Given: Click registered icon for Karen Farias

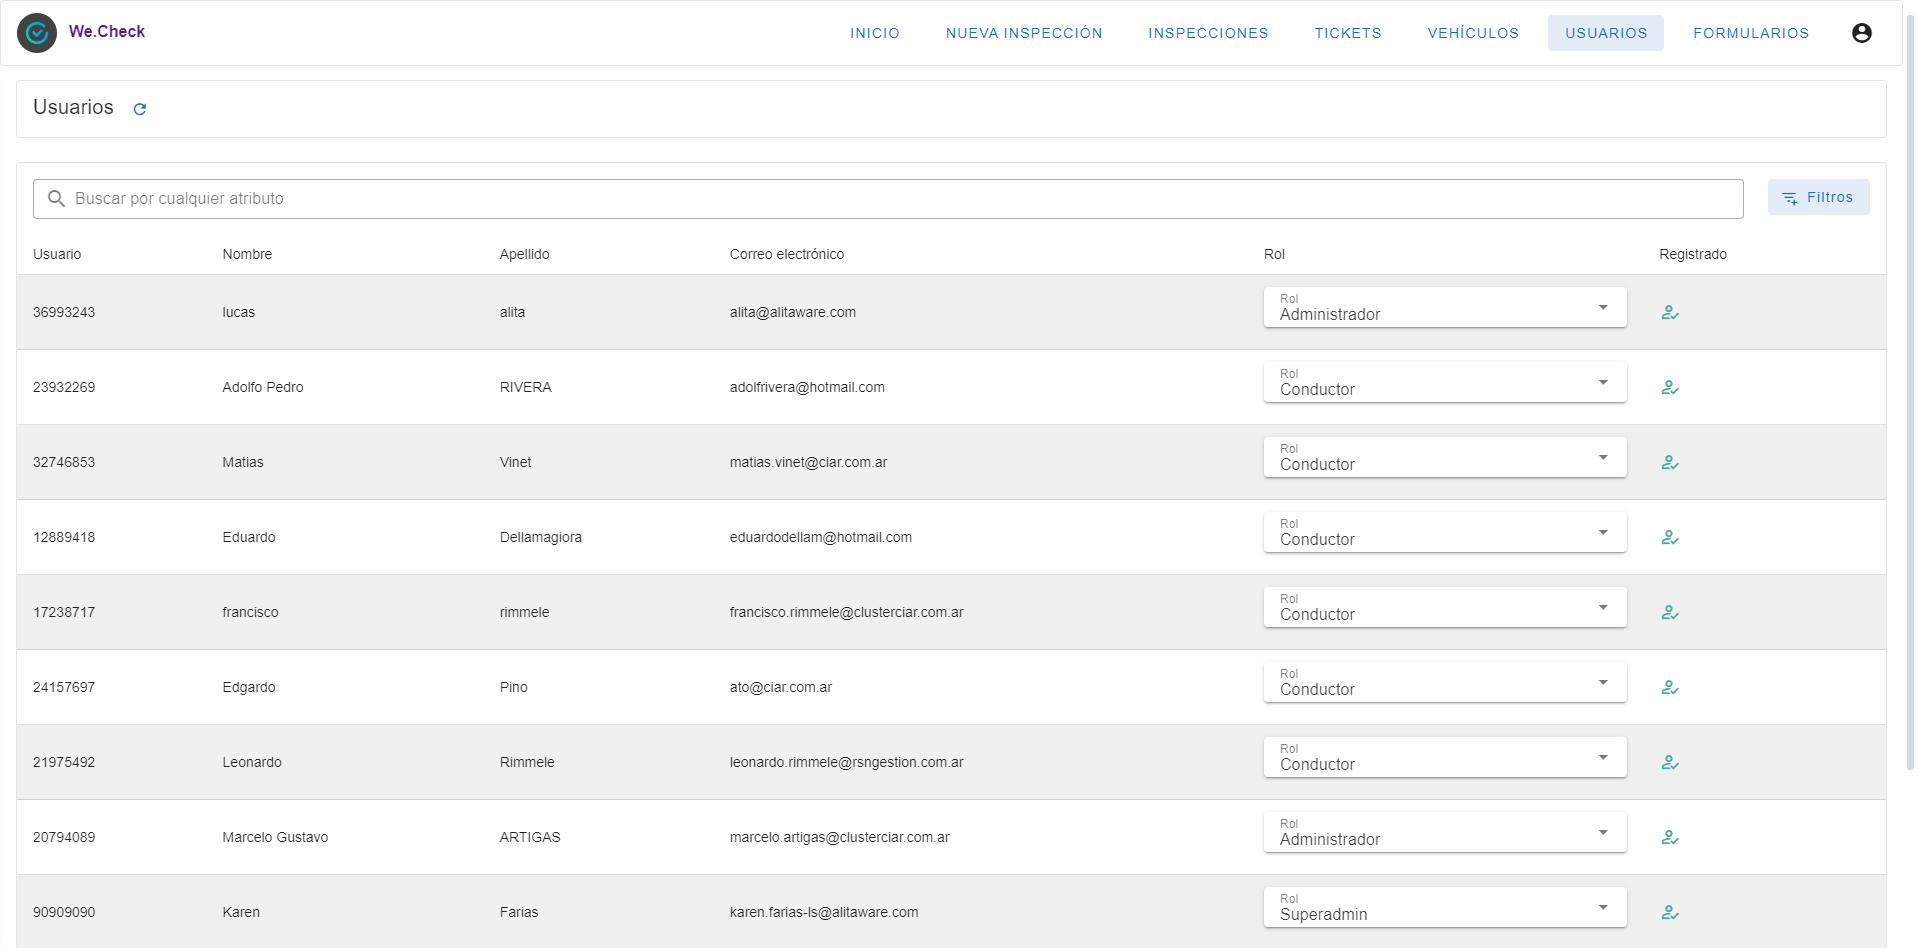Looking at the screenshot, I should point(1669,913).
